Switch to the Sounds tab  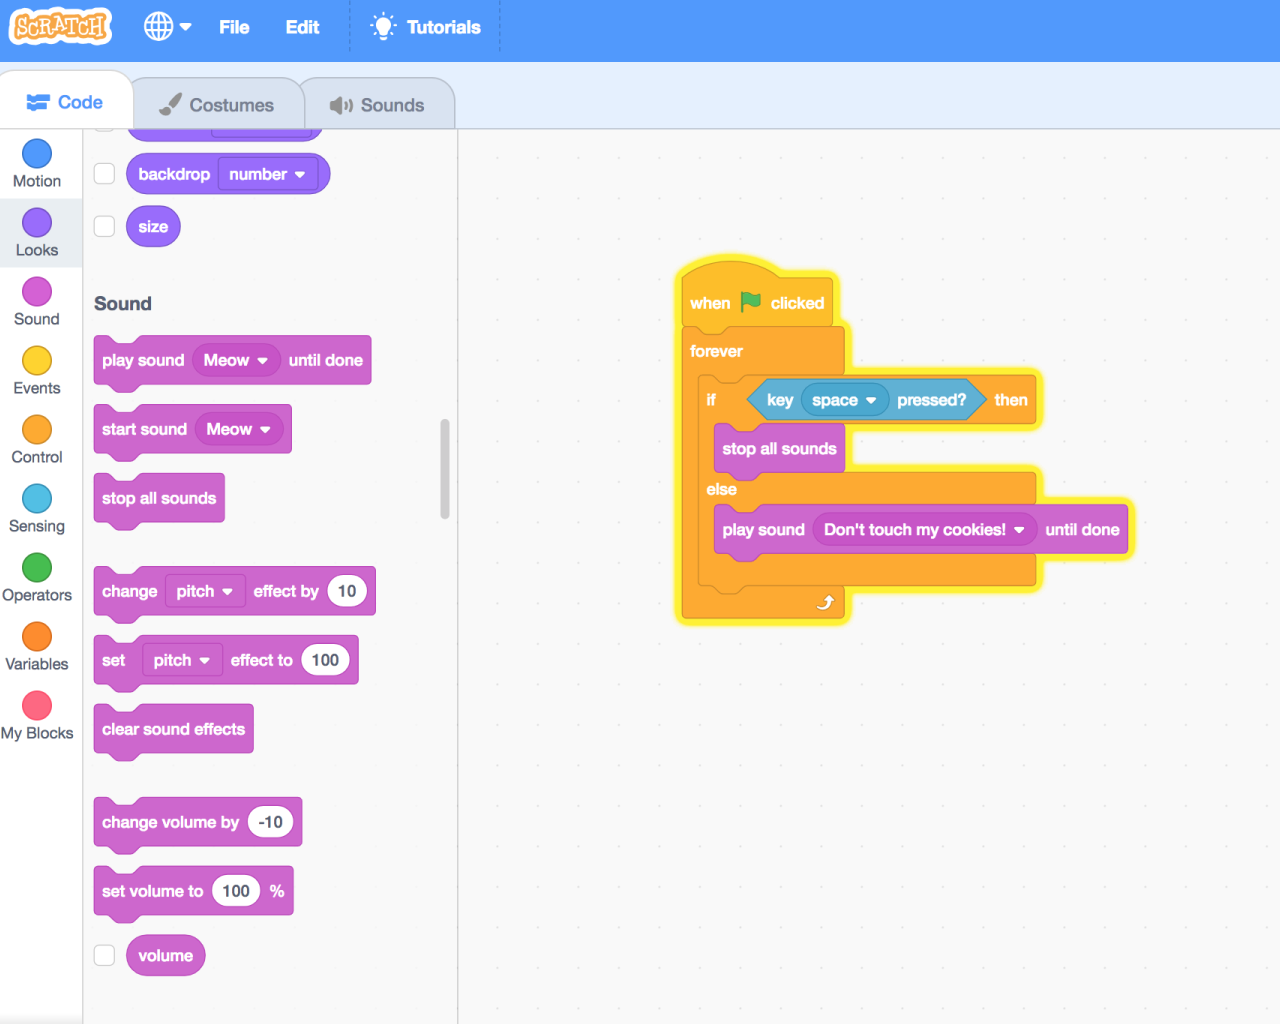coord(377,105)
